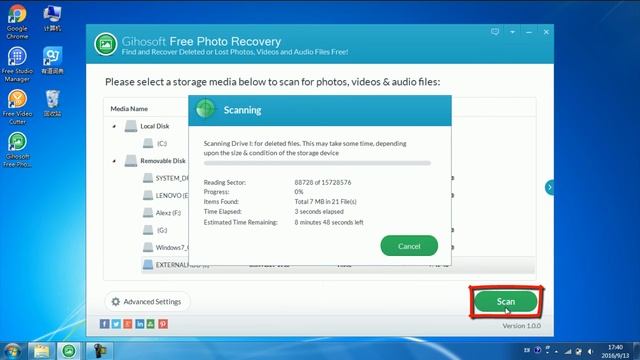The image size is (640, 360).
Task: Open the Recycle Bin desktop icon
Action: [52, 103]
